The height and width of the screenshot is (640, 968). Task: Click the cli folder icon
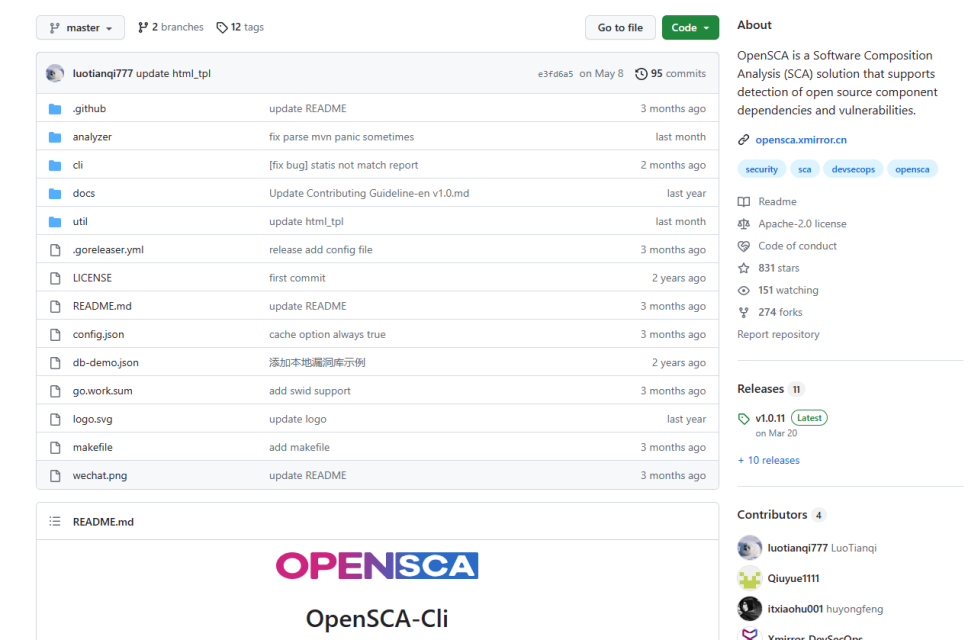coord(55,165)
